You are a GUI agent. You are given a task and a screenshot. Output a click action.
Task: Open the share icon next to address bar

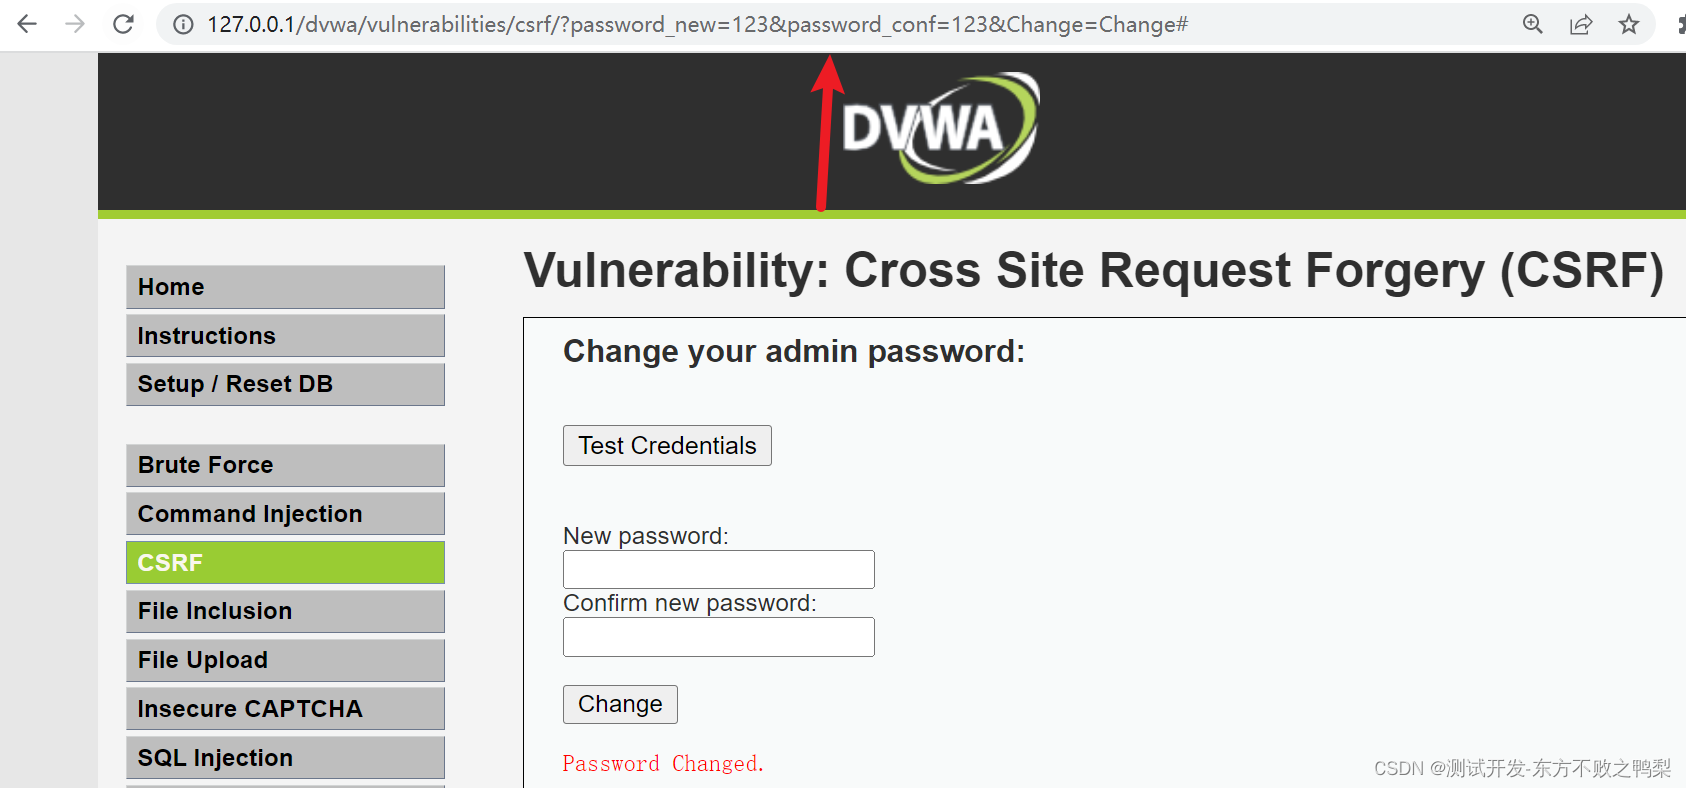coord(1581,24)
